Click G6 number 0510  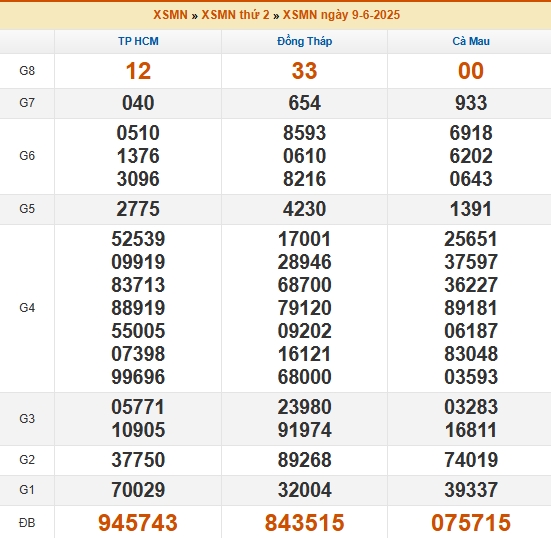tap(138, 133)
